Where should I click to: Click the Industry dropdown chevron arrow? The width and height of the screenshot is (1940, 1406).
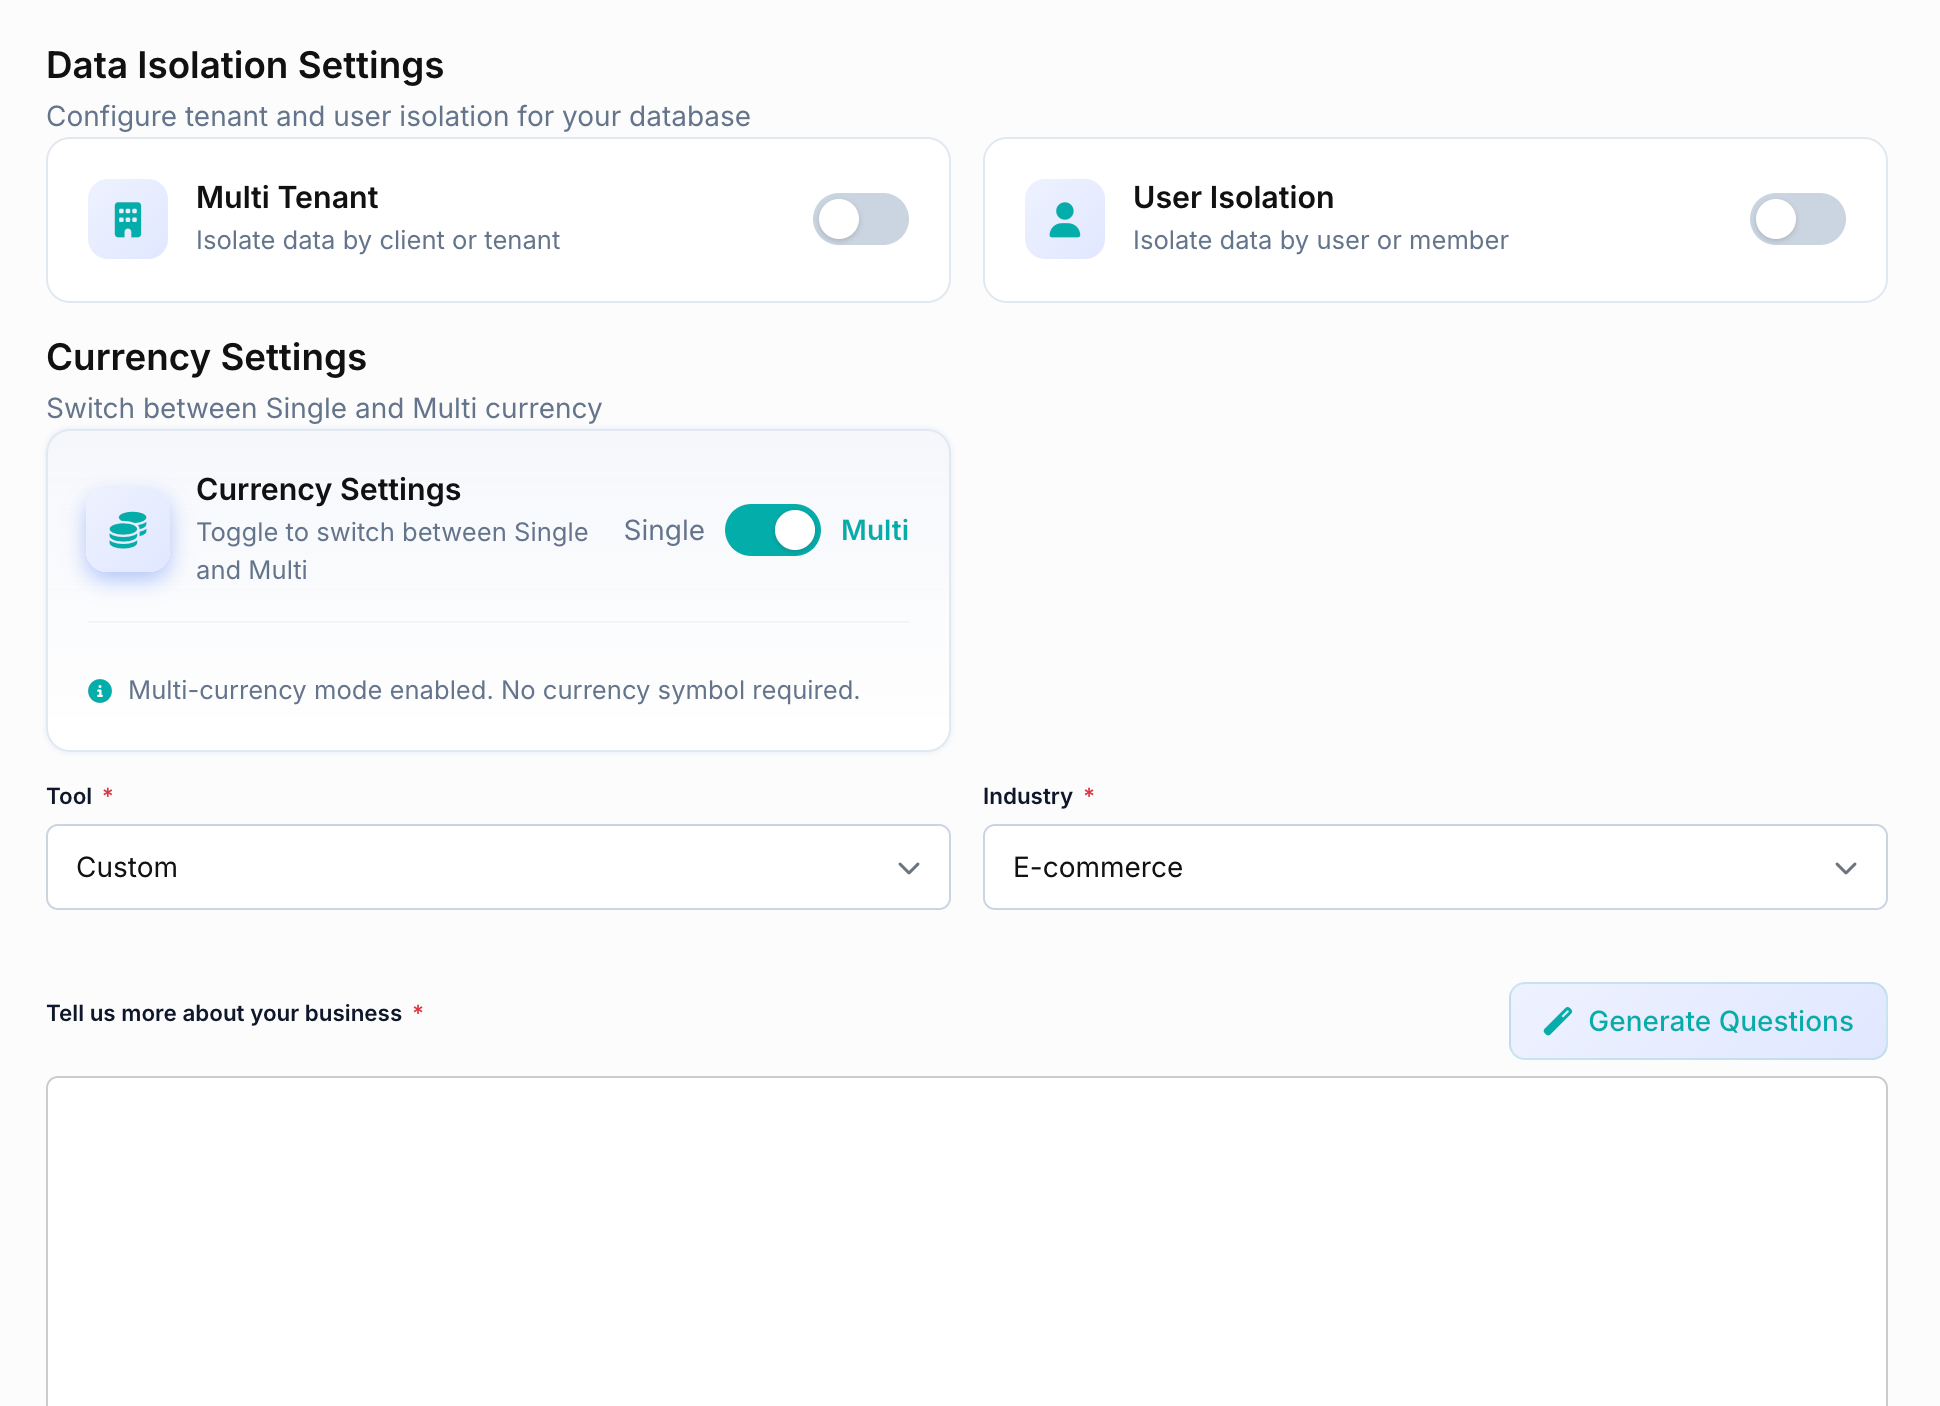click(1845, 868)
